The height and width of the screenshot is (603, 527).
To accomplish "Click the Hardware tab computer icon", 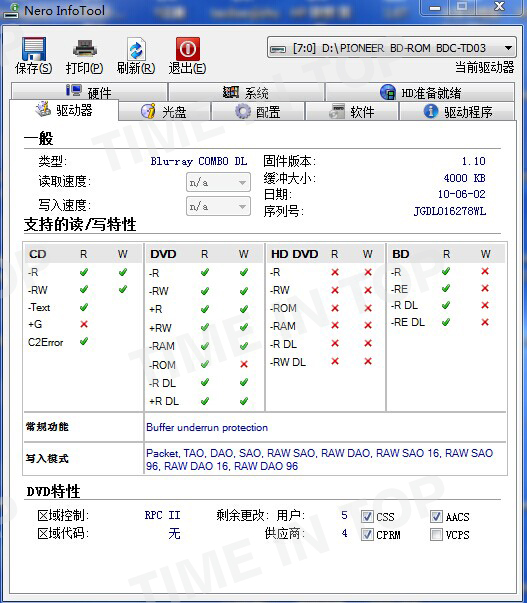I will click(x=74, y=91).
